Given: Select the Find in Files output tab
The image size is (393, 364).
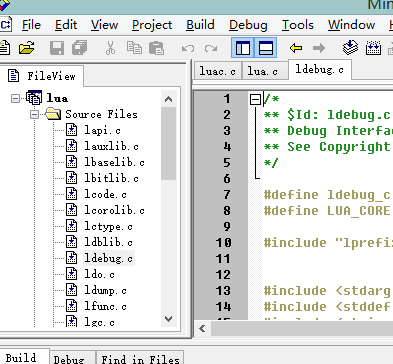Looking at the screenshot, I should (x=140, y=359).
